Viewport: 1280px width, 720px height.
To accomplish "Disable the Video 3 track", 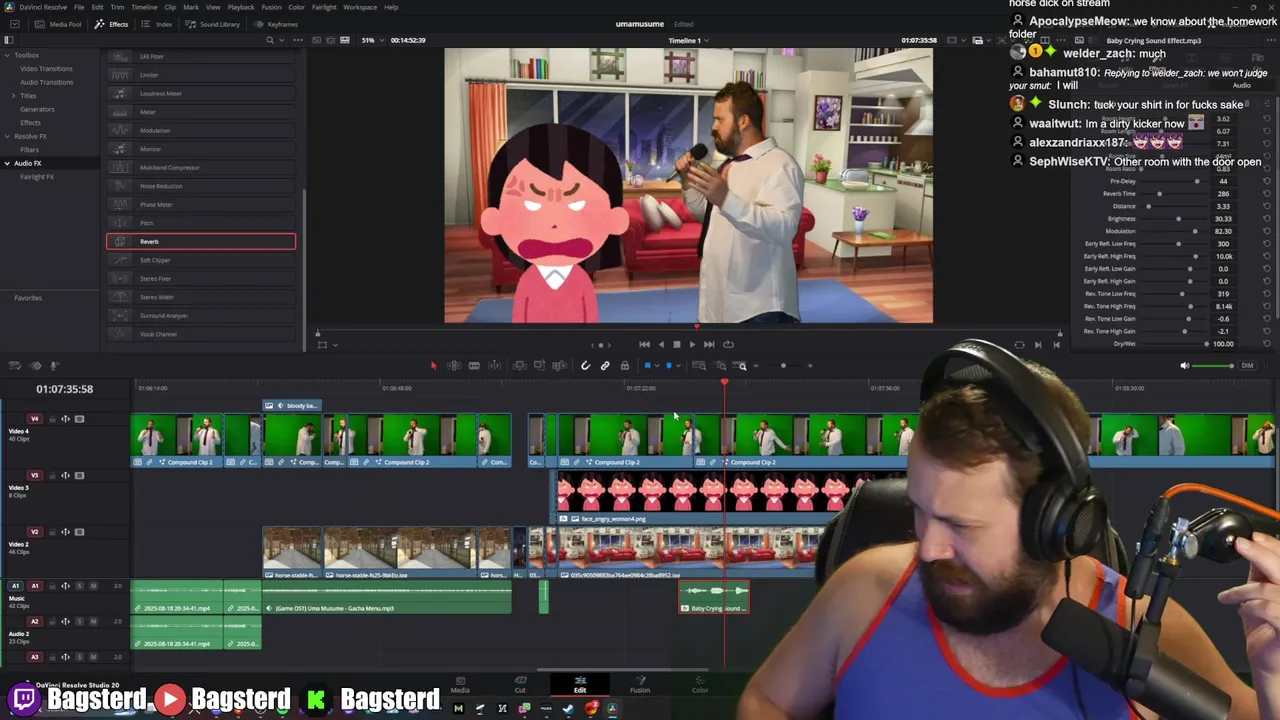I will (79, 476).
